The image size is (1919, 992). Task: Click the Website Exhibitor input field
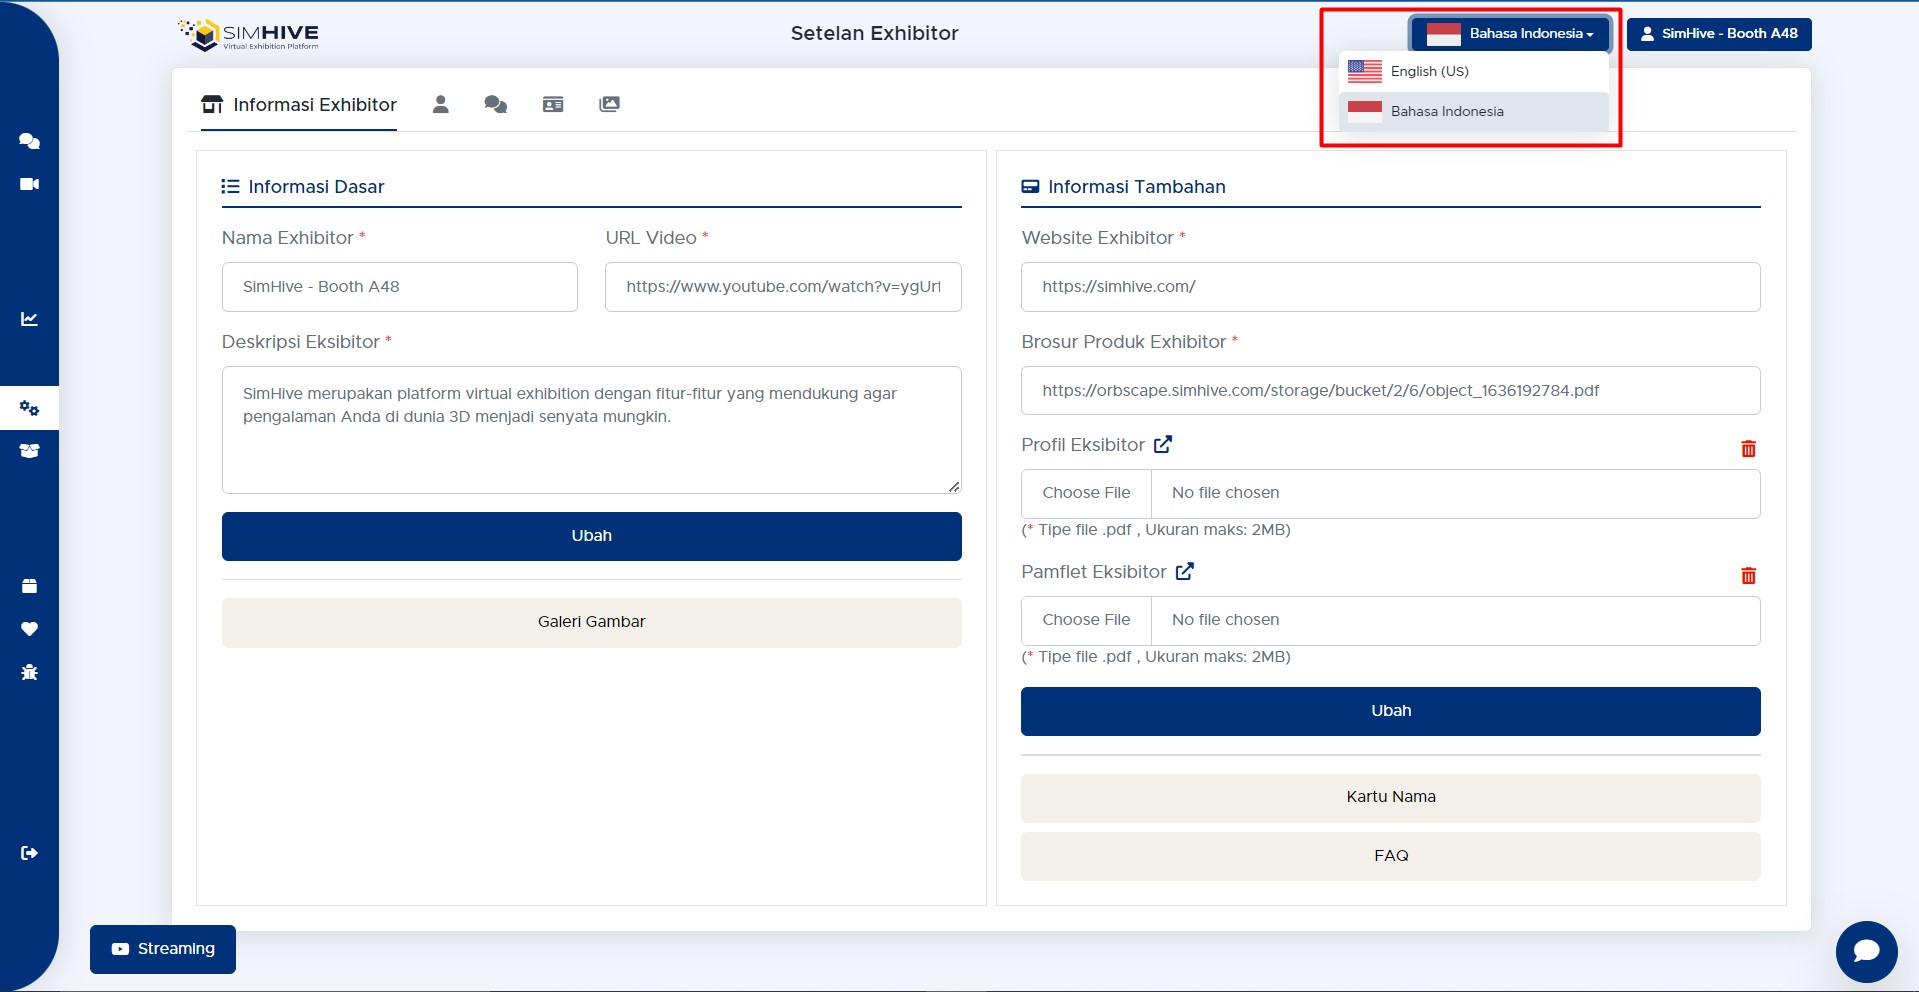pyautogui.click(x=1391, y=287)
